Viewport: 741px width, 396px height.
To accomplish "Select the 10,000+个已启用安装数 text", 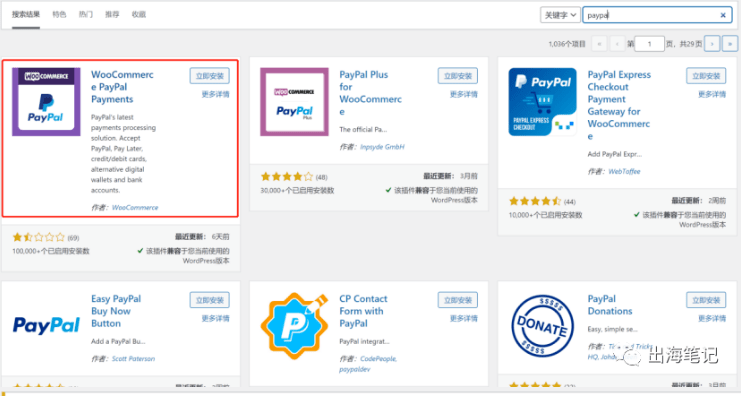I will 545,215.
